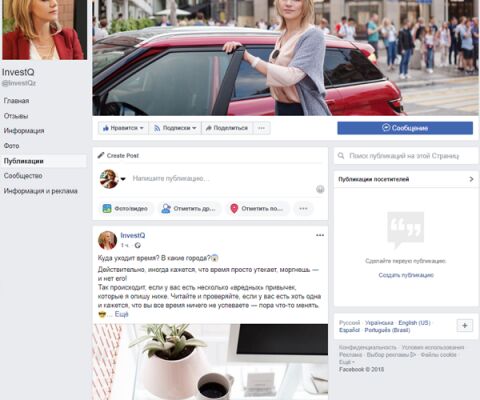This screenshot has height=400, width=480.
Task: Open the Условия использования footer link
Action: coord(433,347)
